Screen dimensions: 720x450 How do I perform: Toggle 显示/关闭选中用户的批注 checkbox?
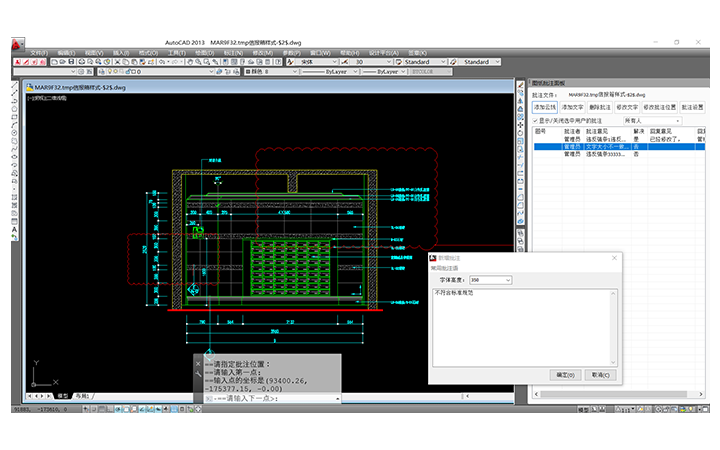click(535, 120)
